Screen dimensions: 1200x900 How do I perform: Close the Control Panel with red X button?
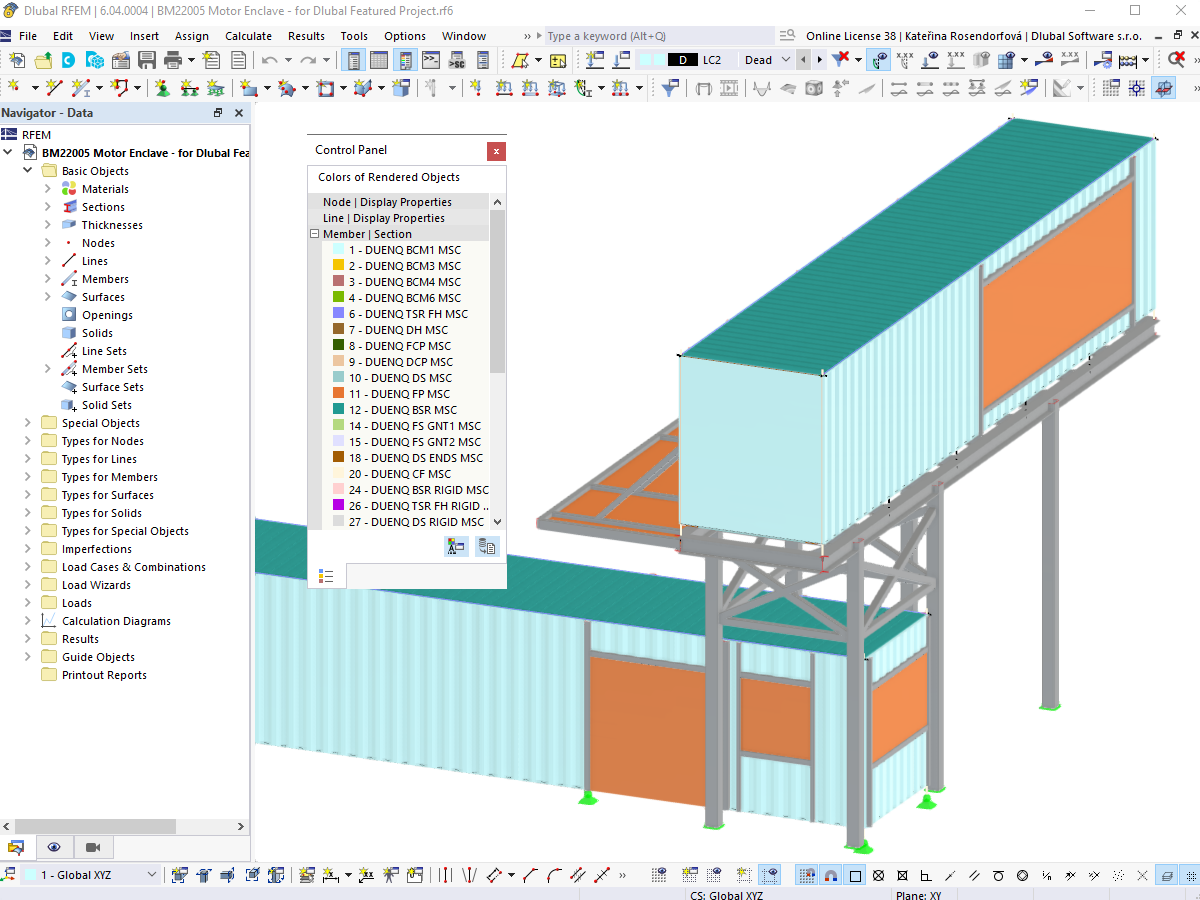[x=496, y=151]
